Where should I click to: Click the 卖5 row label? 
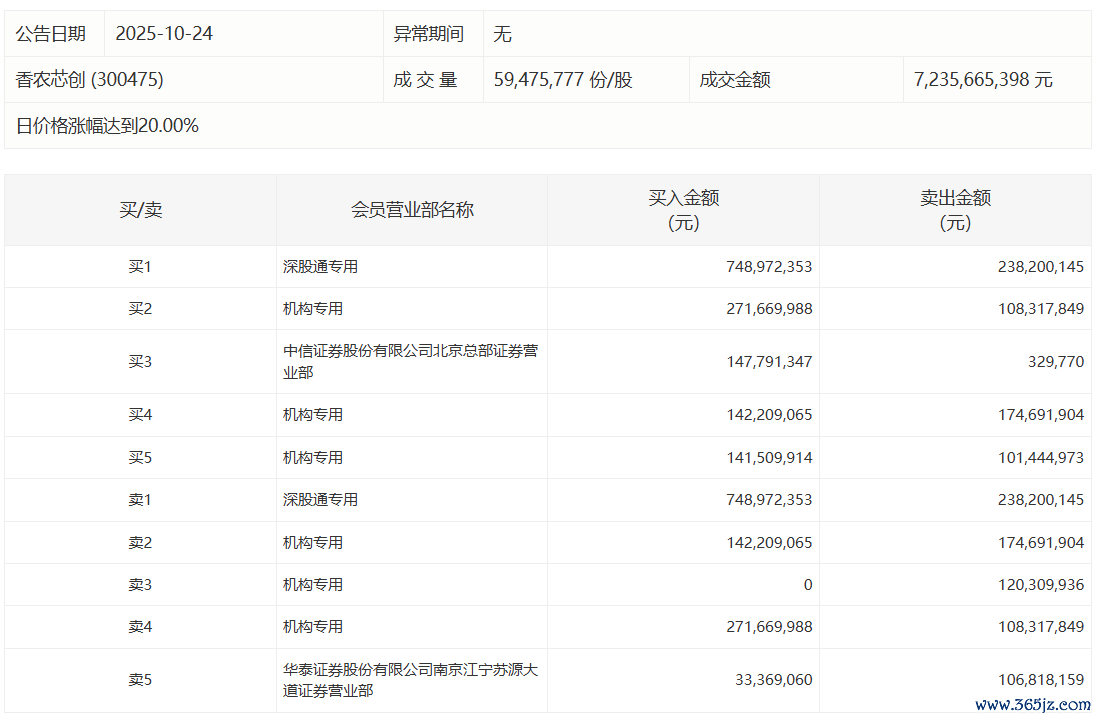click(141, 680)
